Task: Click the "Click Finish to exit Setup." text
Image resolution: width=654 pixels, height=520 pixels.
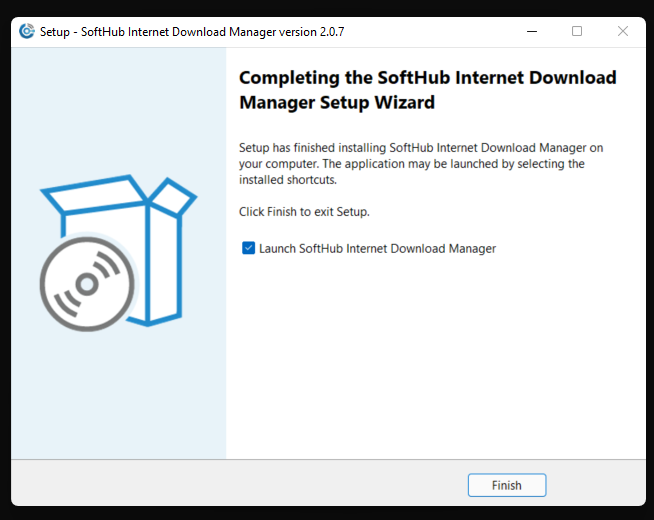Action: (x=304, y=212)
